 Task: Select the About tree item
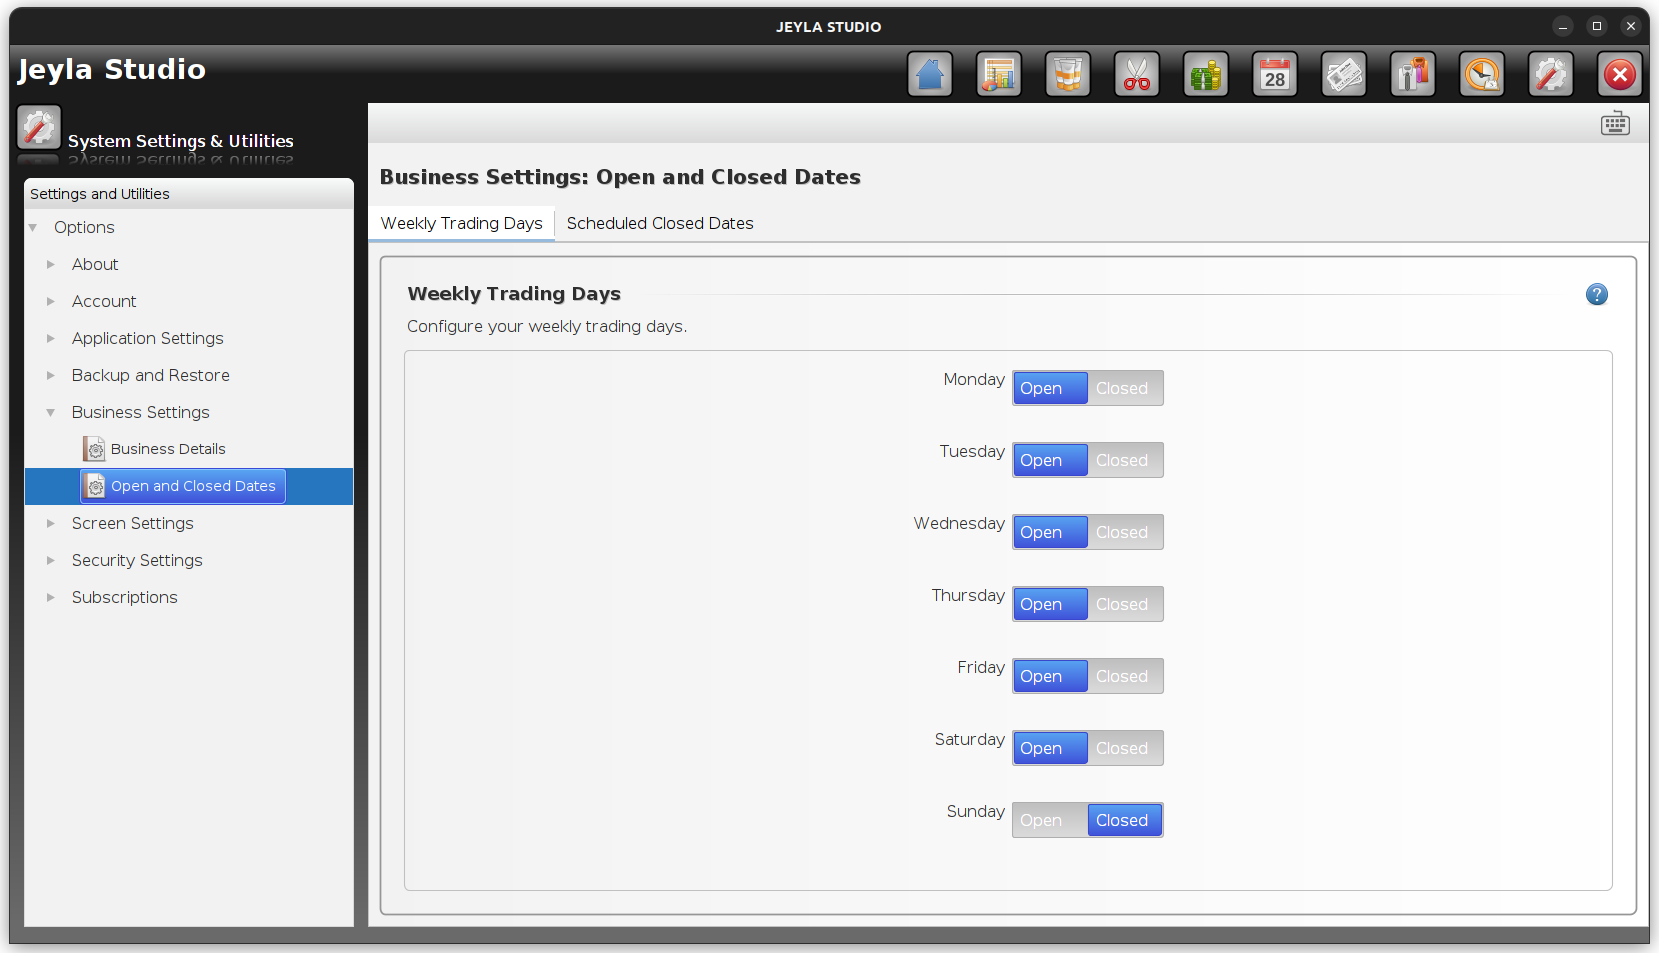tap(95, 264)
